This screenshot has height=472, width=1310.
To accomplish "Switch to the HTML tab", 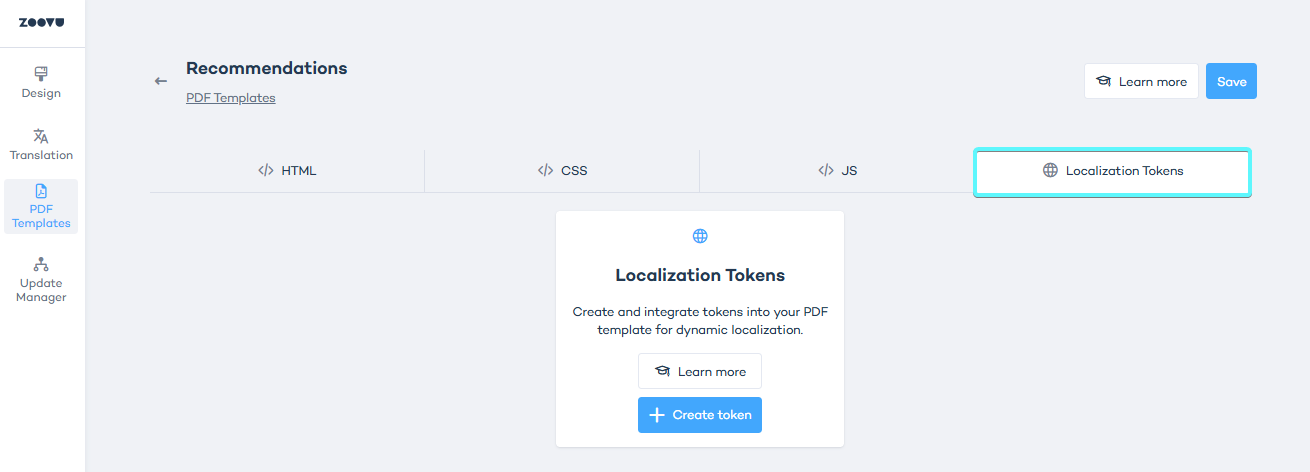I will point(287,171).
